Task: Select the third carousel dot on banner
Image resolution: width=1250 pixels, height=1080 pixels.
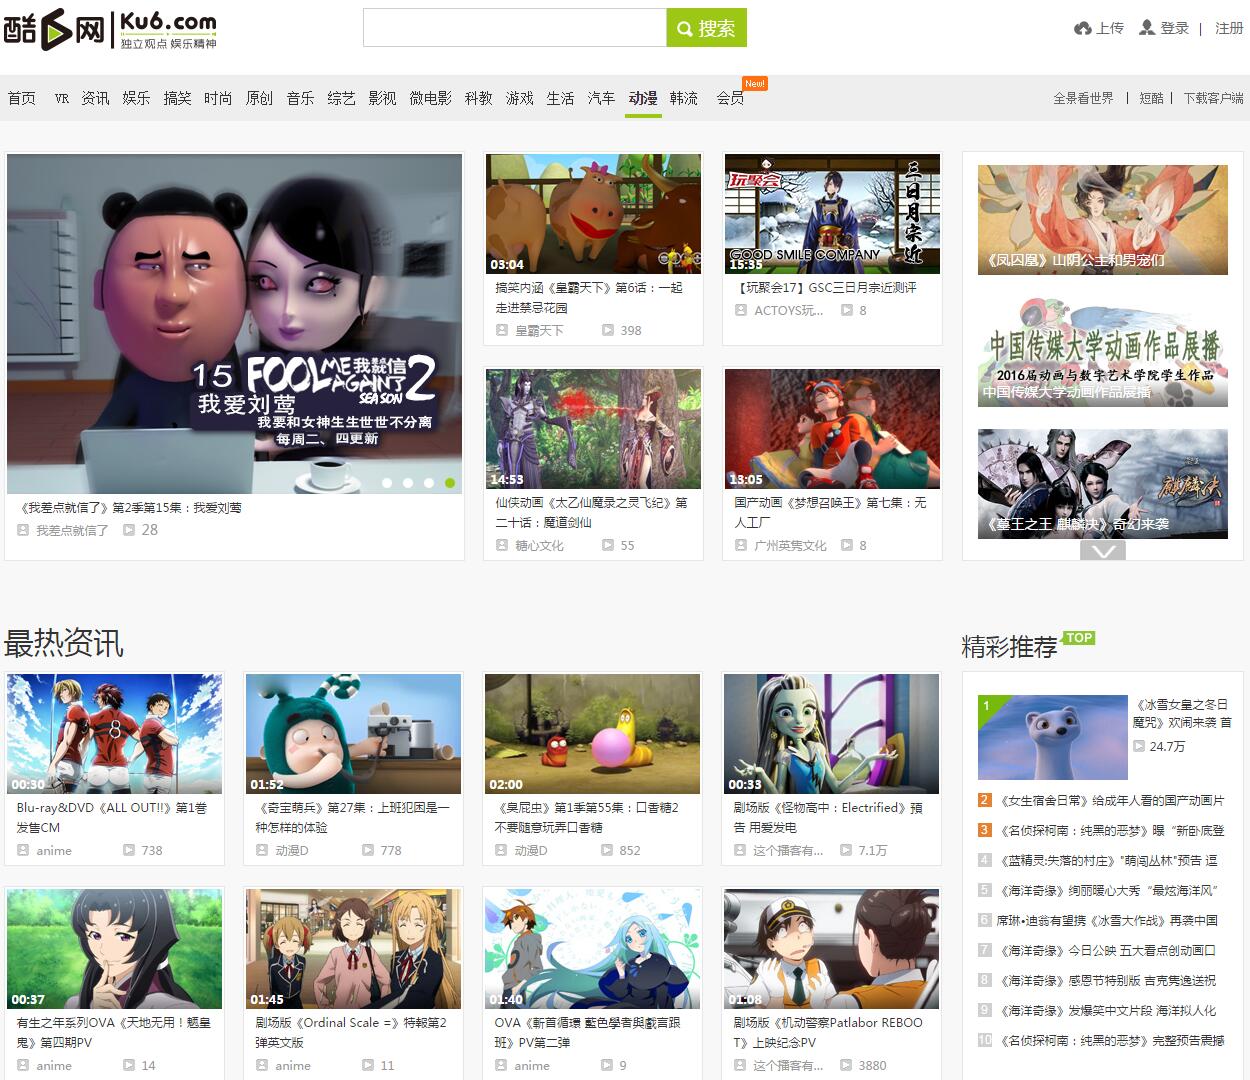Action: [429, 483]
